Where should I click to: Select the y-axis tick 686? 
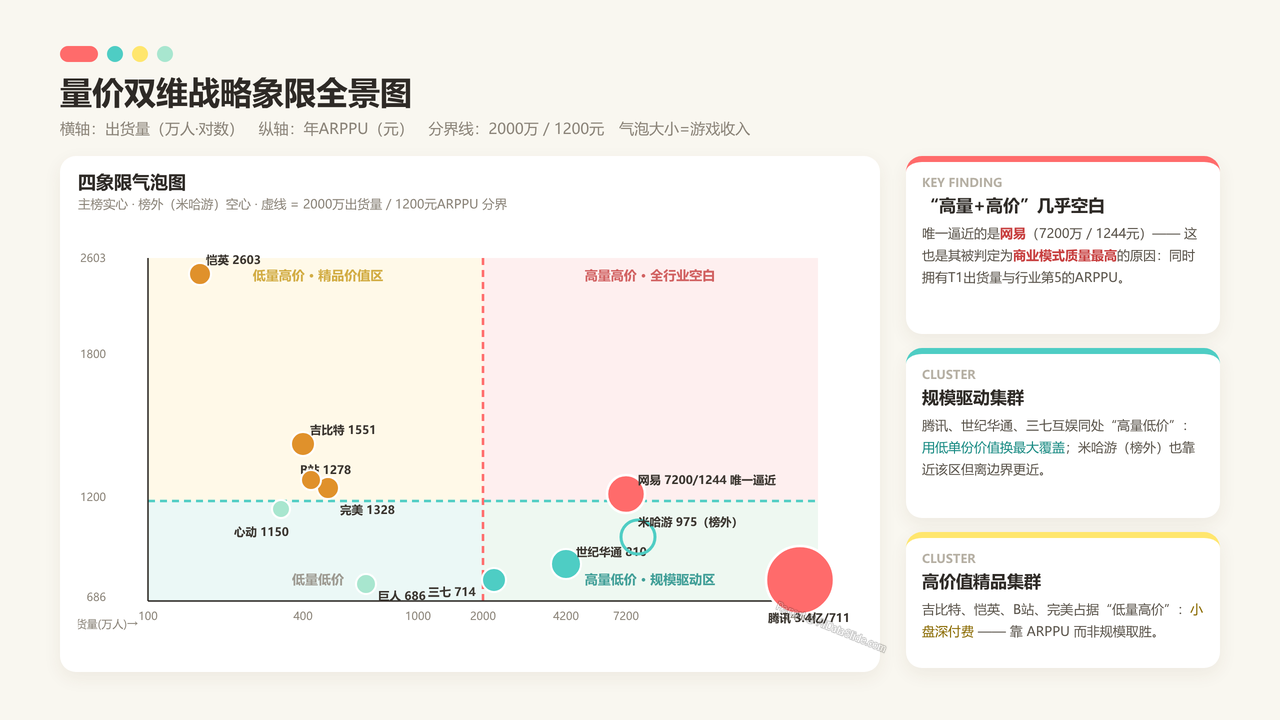(x=96, y=597)
